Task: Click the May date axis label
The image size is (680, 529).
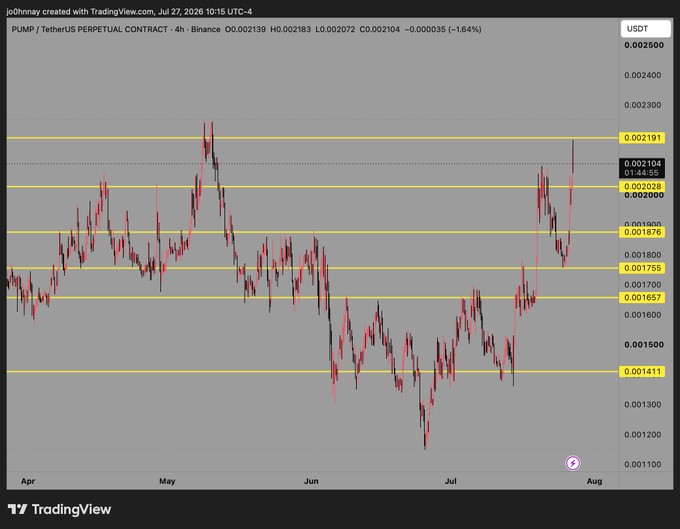Action: (x=167, y=481)
